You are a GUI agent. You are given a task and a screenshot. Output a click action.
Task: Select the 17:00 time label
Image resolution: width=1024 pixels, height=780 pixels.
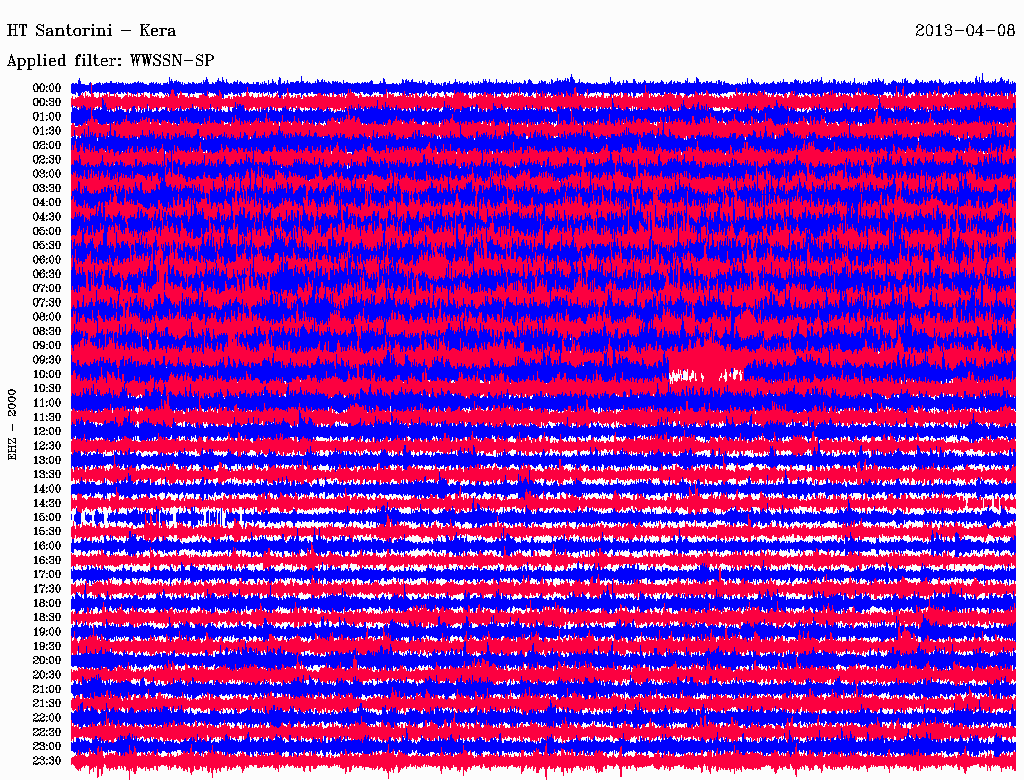tap(47, 575)
